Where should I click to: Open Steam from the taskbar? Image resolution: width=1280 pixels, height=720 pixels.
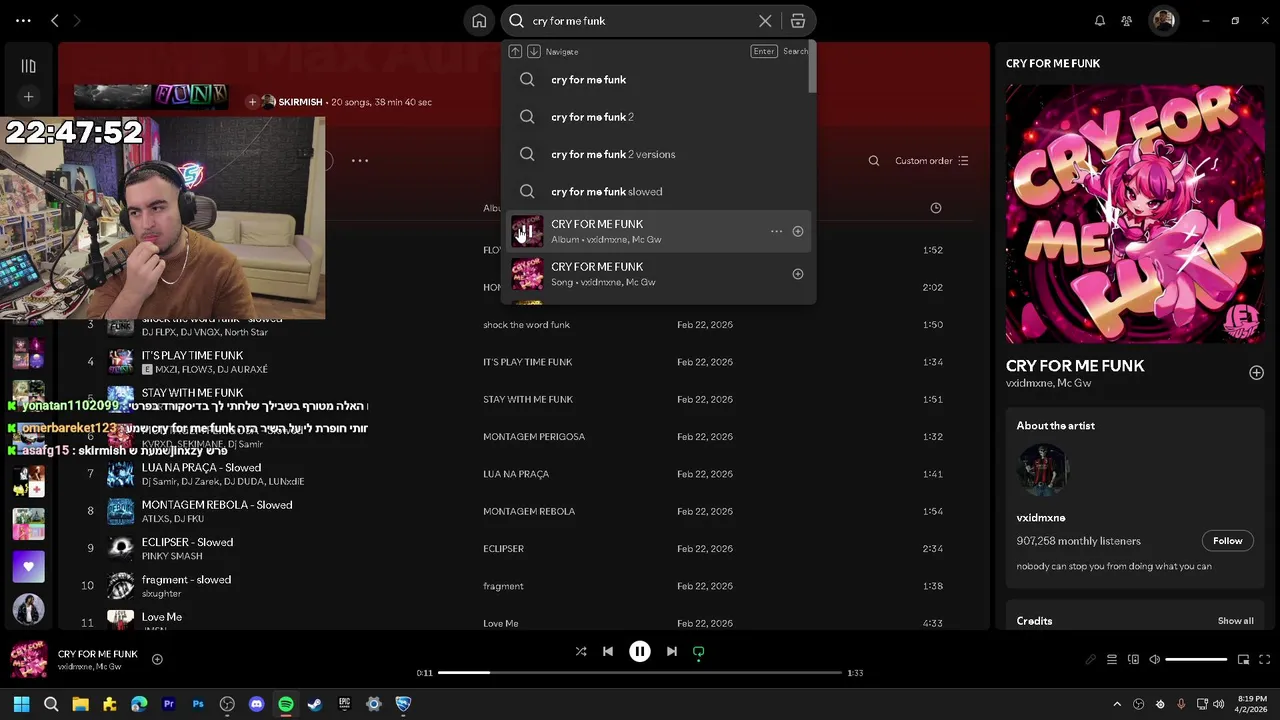tap(315, 704)
